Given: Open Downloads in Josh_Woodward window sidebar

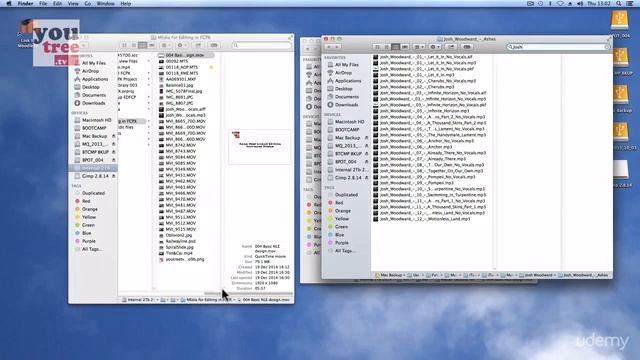Looking at the screenshot, I should click(347, 105).
